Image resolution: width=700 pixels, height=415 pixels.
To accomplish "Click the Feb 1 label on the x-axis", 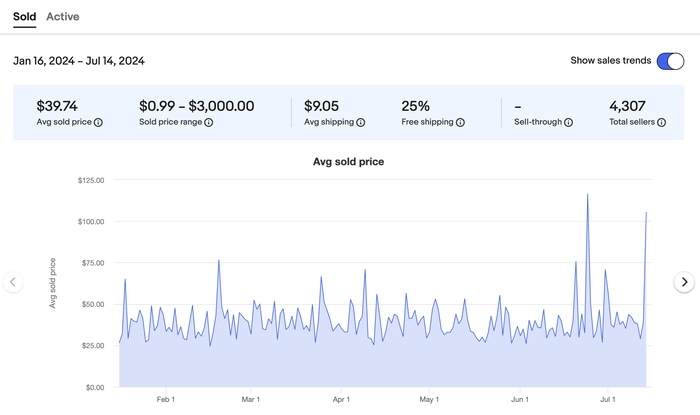I will (x=167, y=399).
